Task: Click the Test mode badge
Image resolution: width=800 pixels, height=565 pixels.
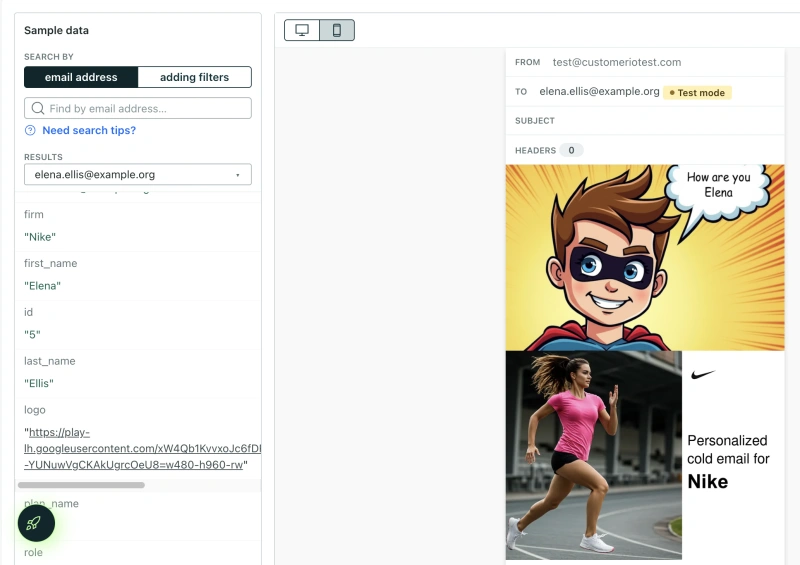Action: 697,92
